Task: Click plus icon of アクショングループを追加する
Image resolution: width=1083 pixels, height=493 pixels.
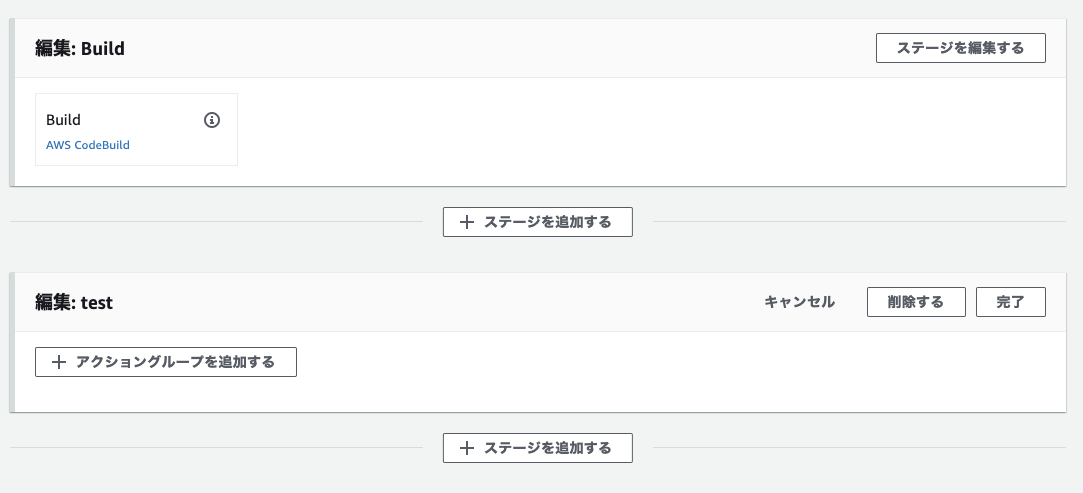Action: click(x=58, y=362)
